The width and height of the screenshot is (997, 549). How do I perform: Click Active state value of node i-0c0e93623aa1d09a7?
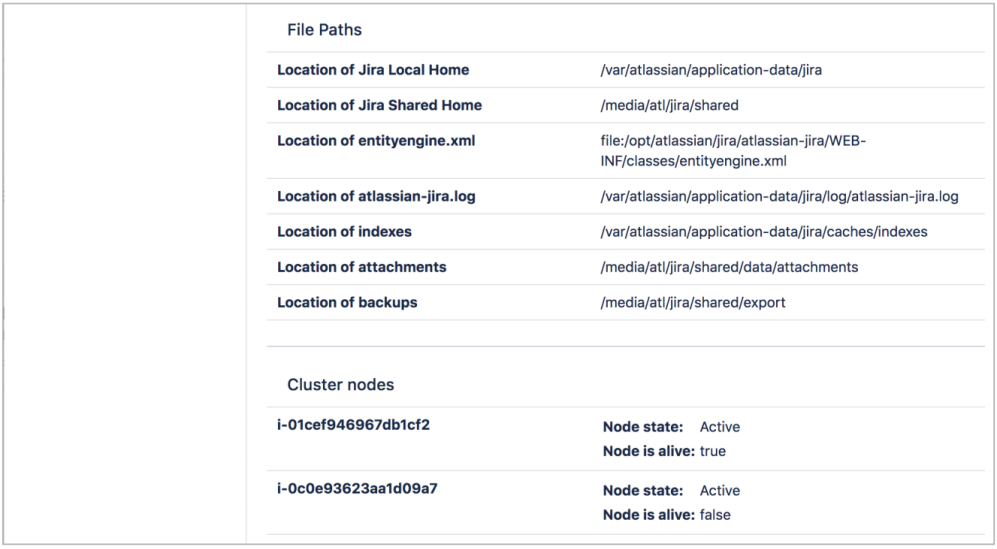point(720,490)
